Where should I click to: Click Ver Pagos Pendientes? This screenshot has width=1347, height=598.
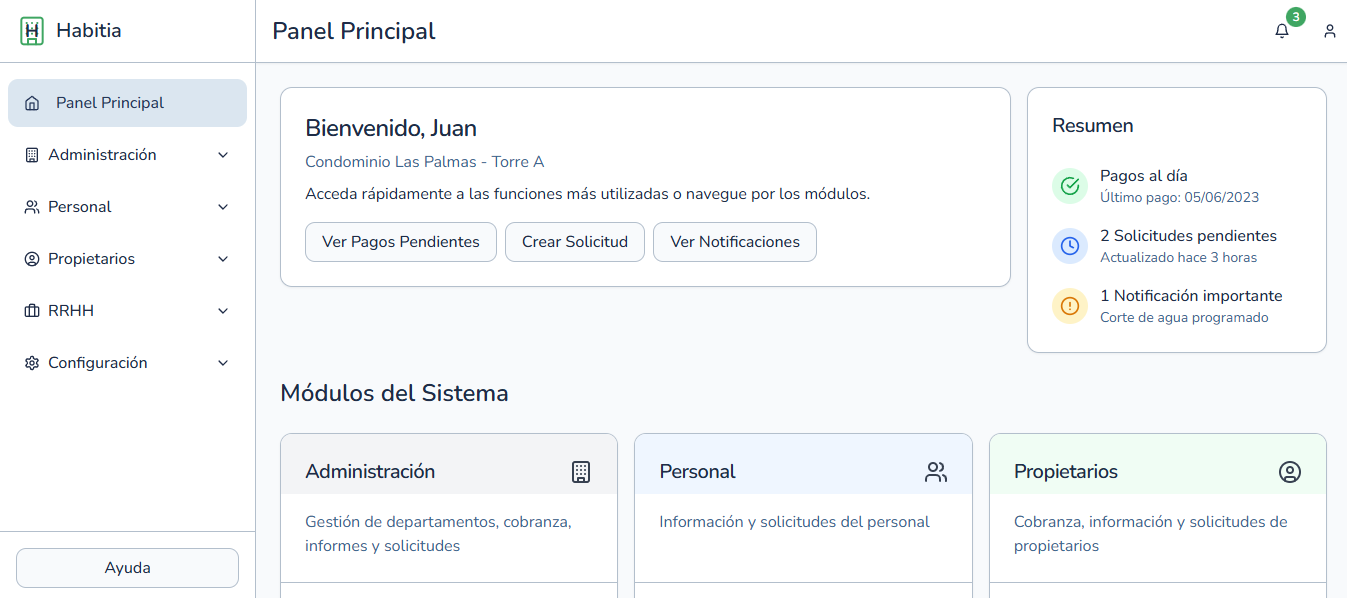(x=400, y=242)
